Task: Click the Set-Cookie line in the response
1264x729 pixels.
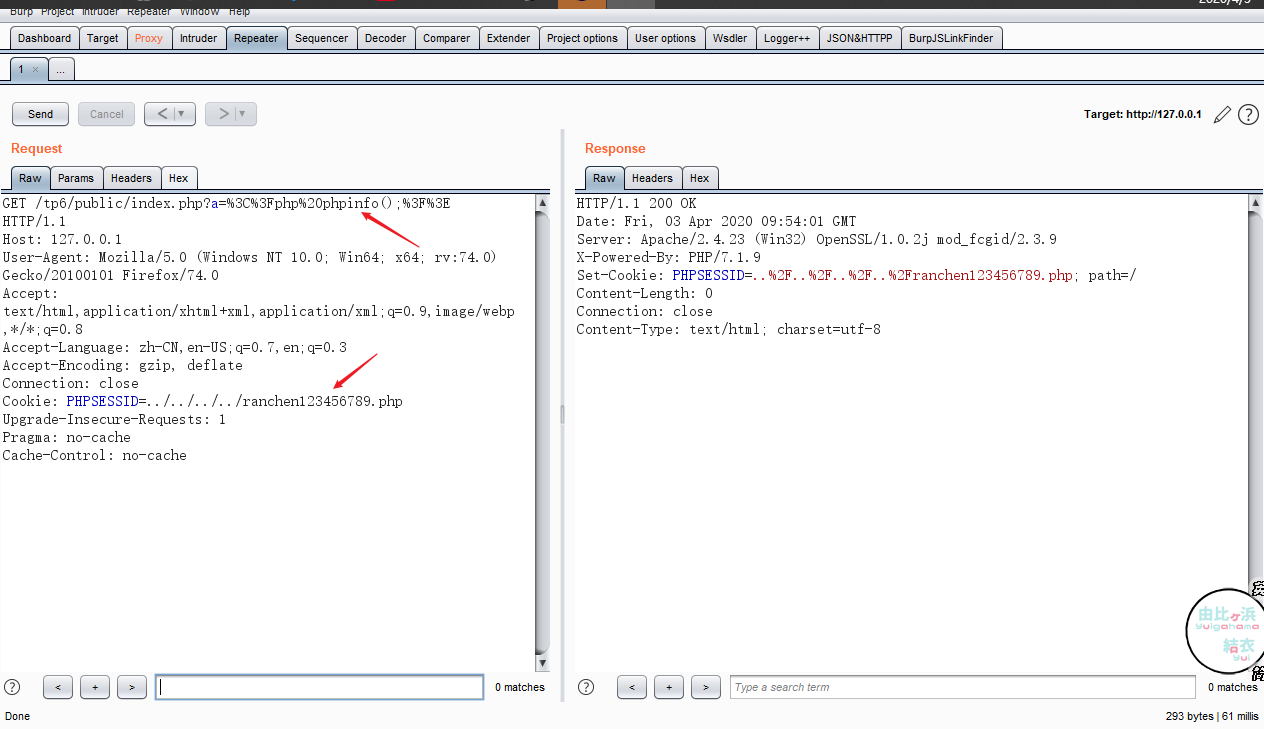Action: point(856,275)
